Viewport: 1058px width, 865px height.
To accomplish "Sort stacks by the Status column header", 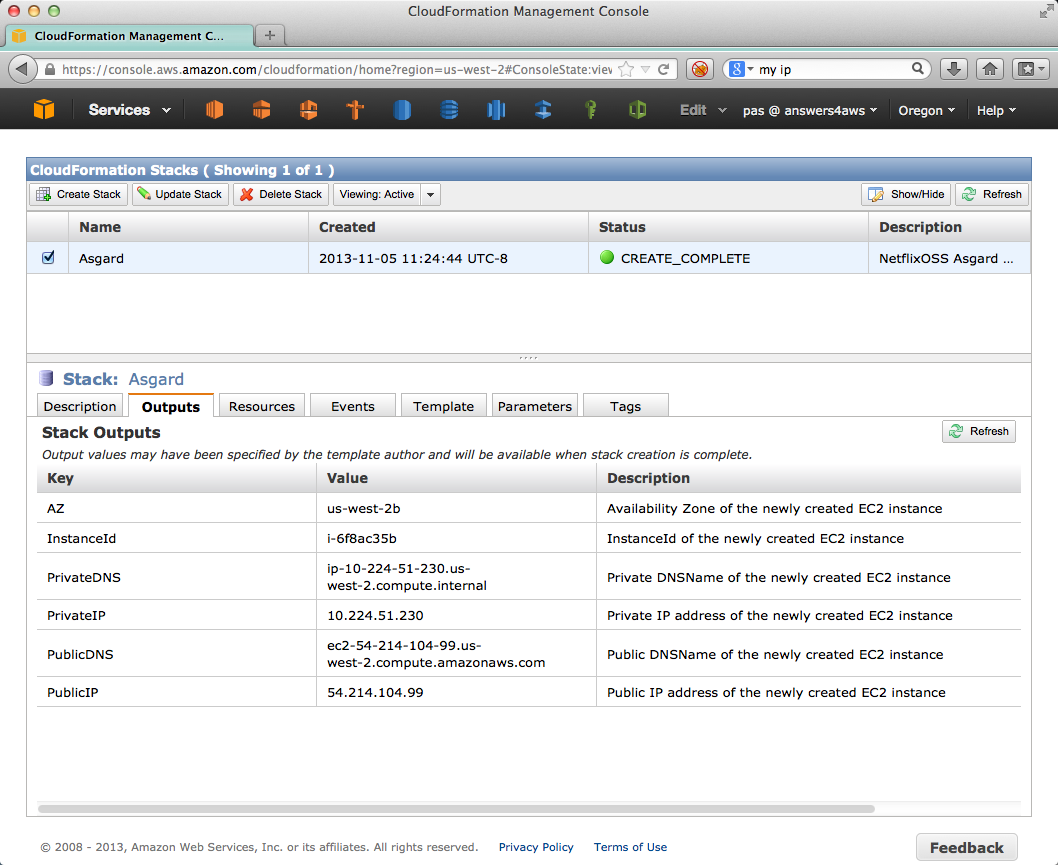I will pyautogui.click(x=729, y=227).
